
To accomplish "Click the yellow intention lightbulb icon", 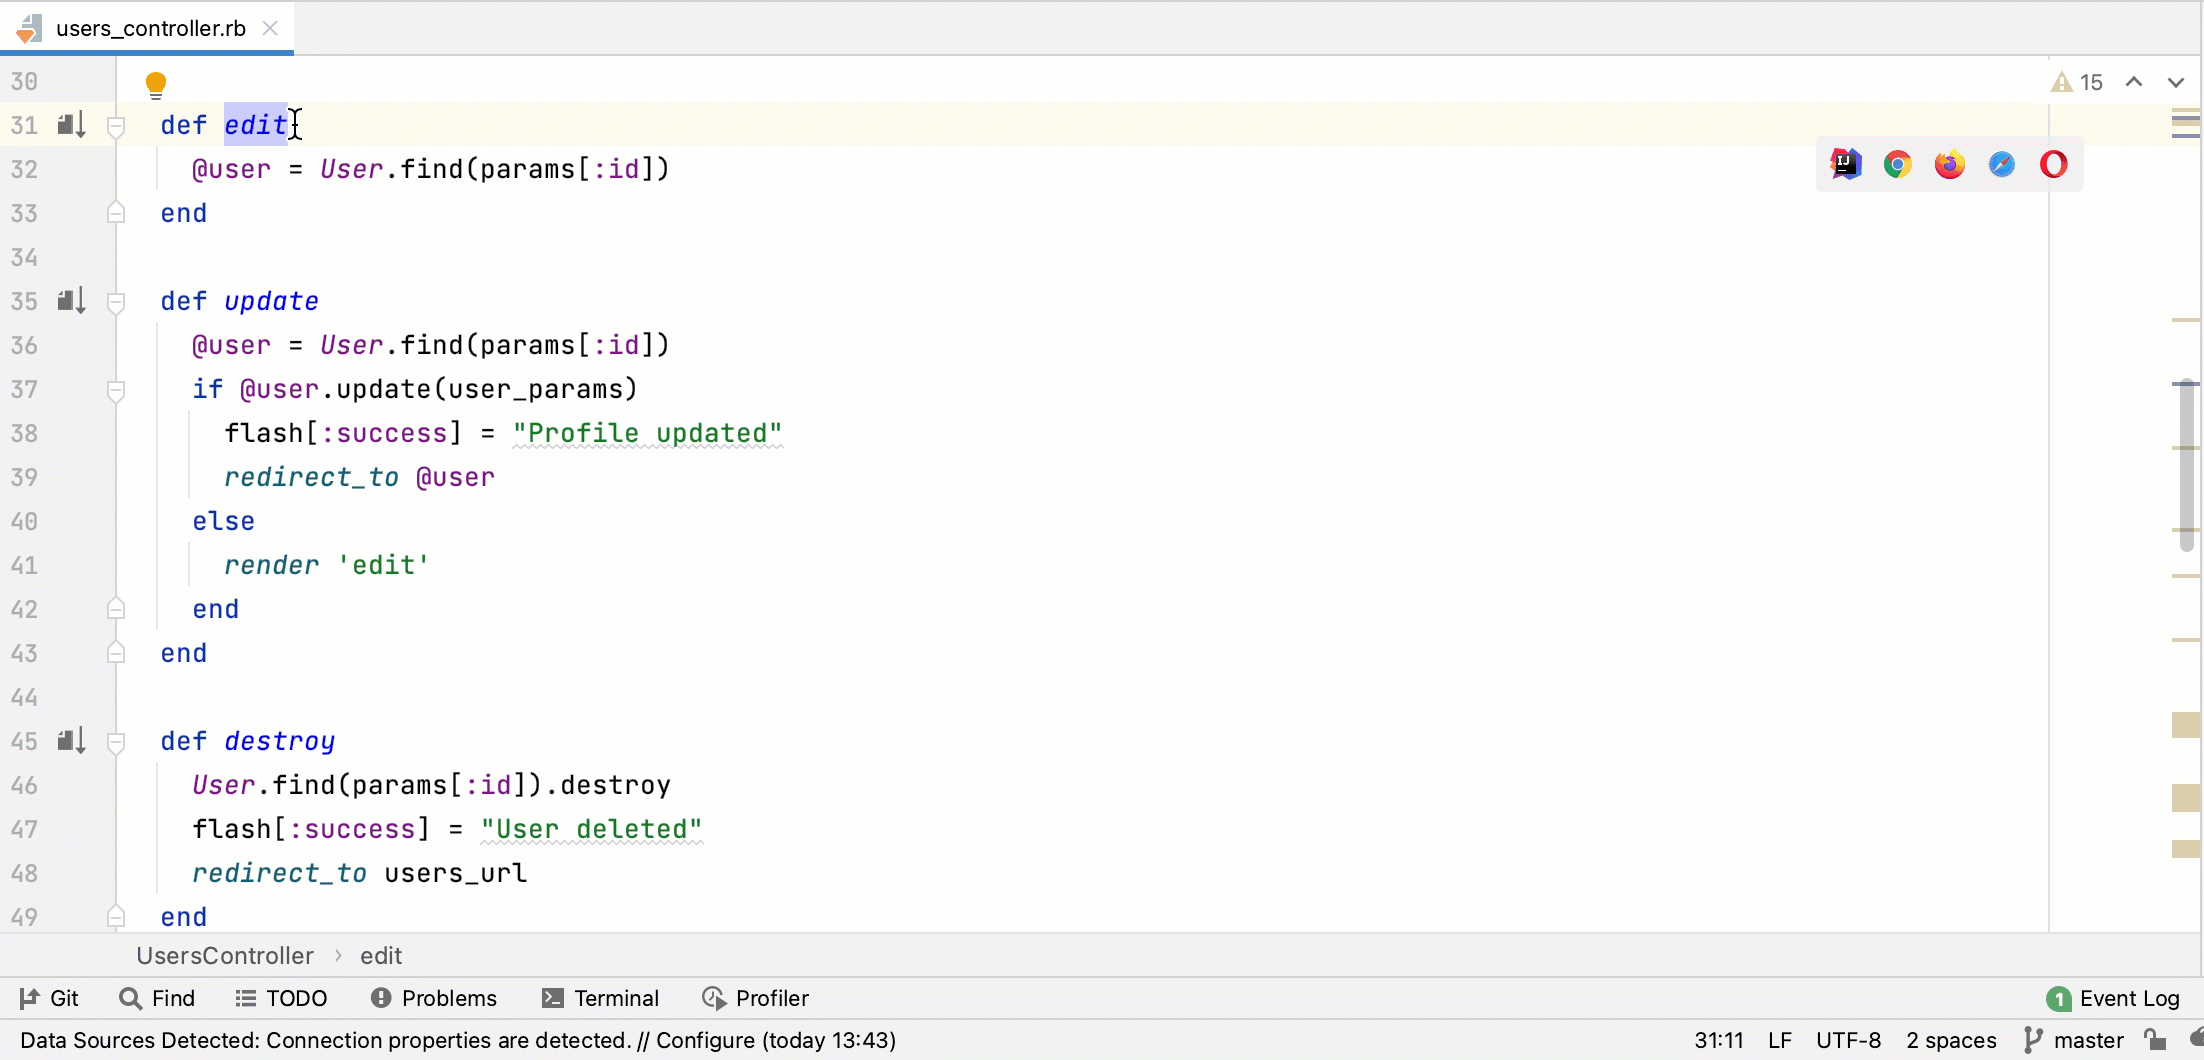I will pyautogui.click(x=155, y=84).
